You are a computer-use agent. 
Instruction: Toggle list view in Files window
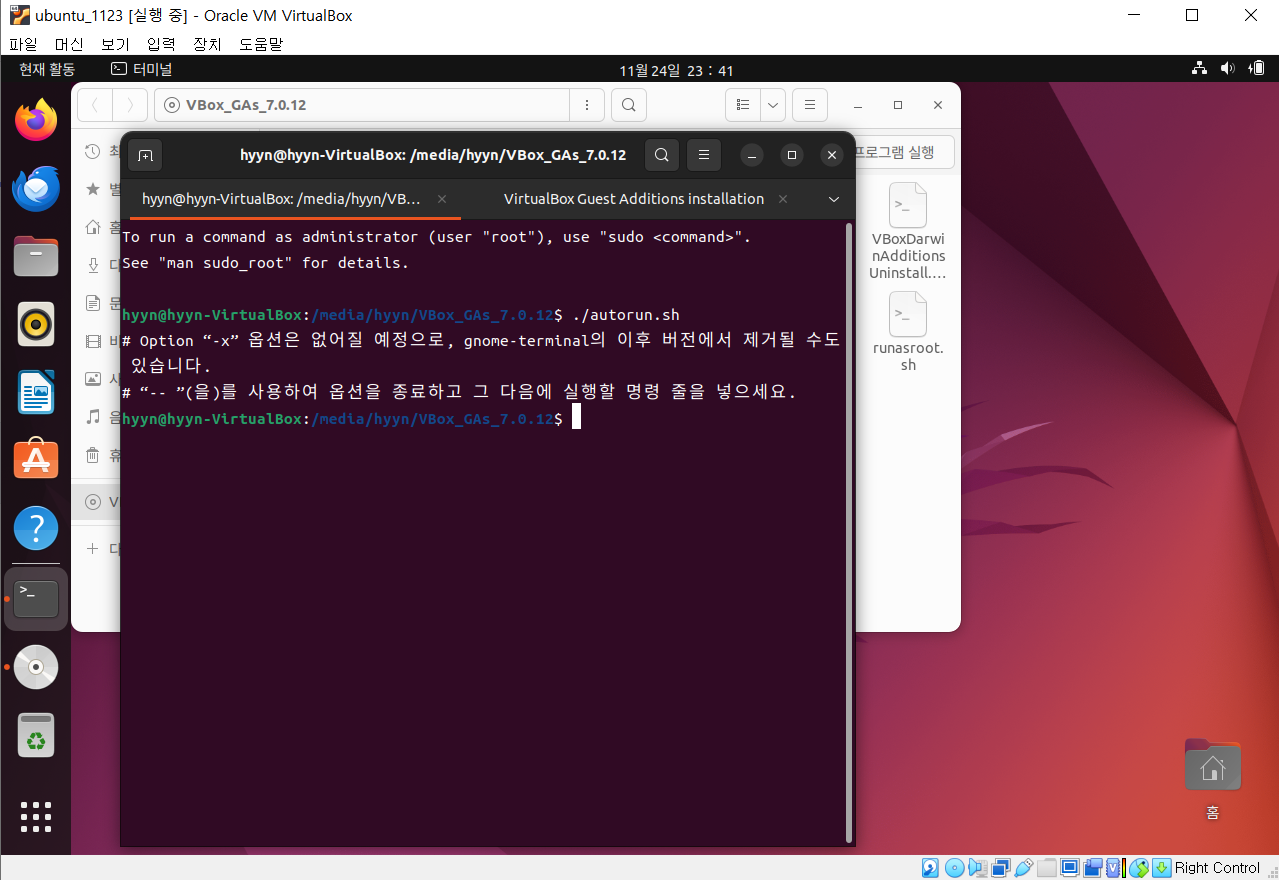coord(743,105)
